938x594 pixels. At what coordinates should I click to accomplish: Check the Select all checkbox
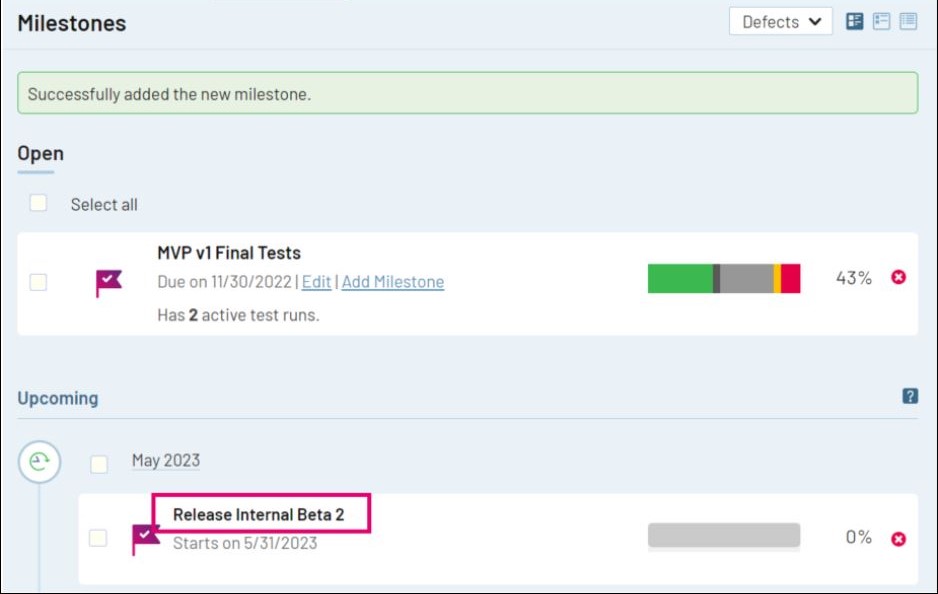[38, 203]
